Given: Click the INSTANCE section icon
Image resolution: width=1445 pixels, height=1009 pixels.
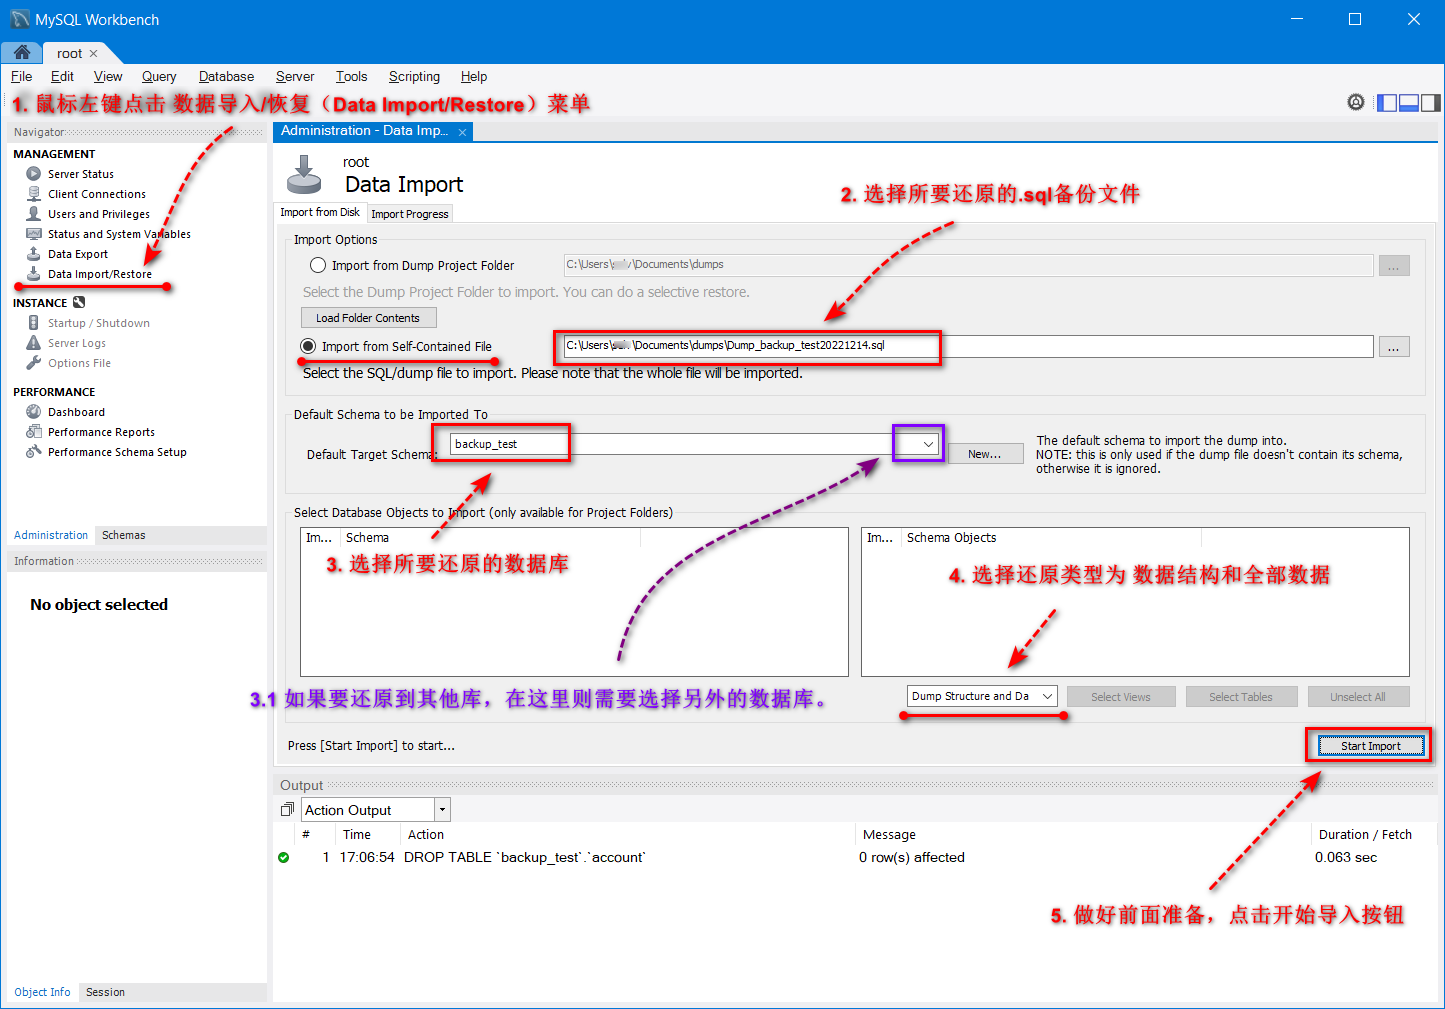Looking at the screenshot, I should click(x=79, y=302).
